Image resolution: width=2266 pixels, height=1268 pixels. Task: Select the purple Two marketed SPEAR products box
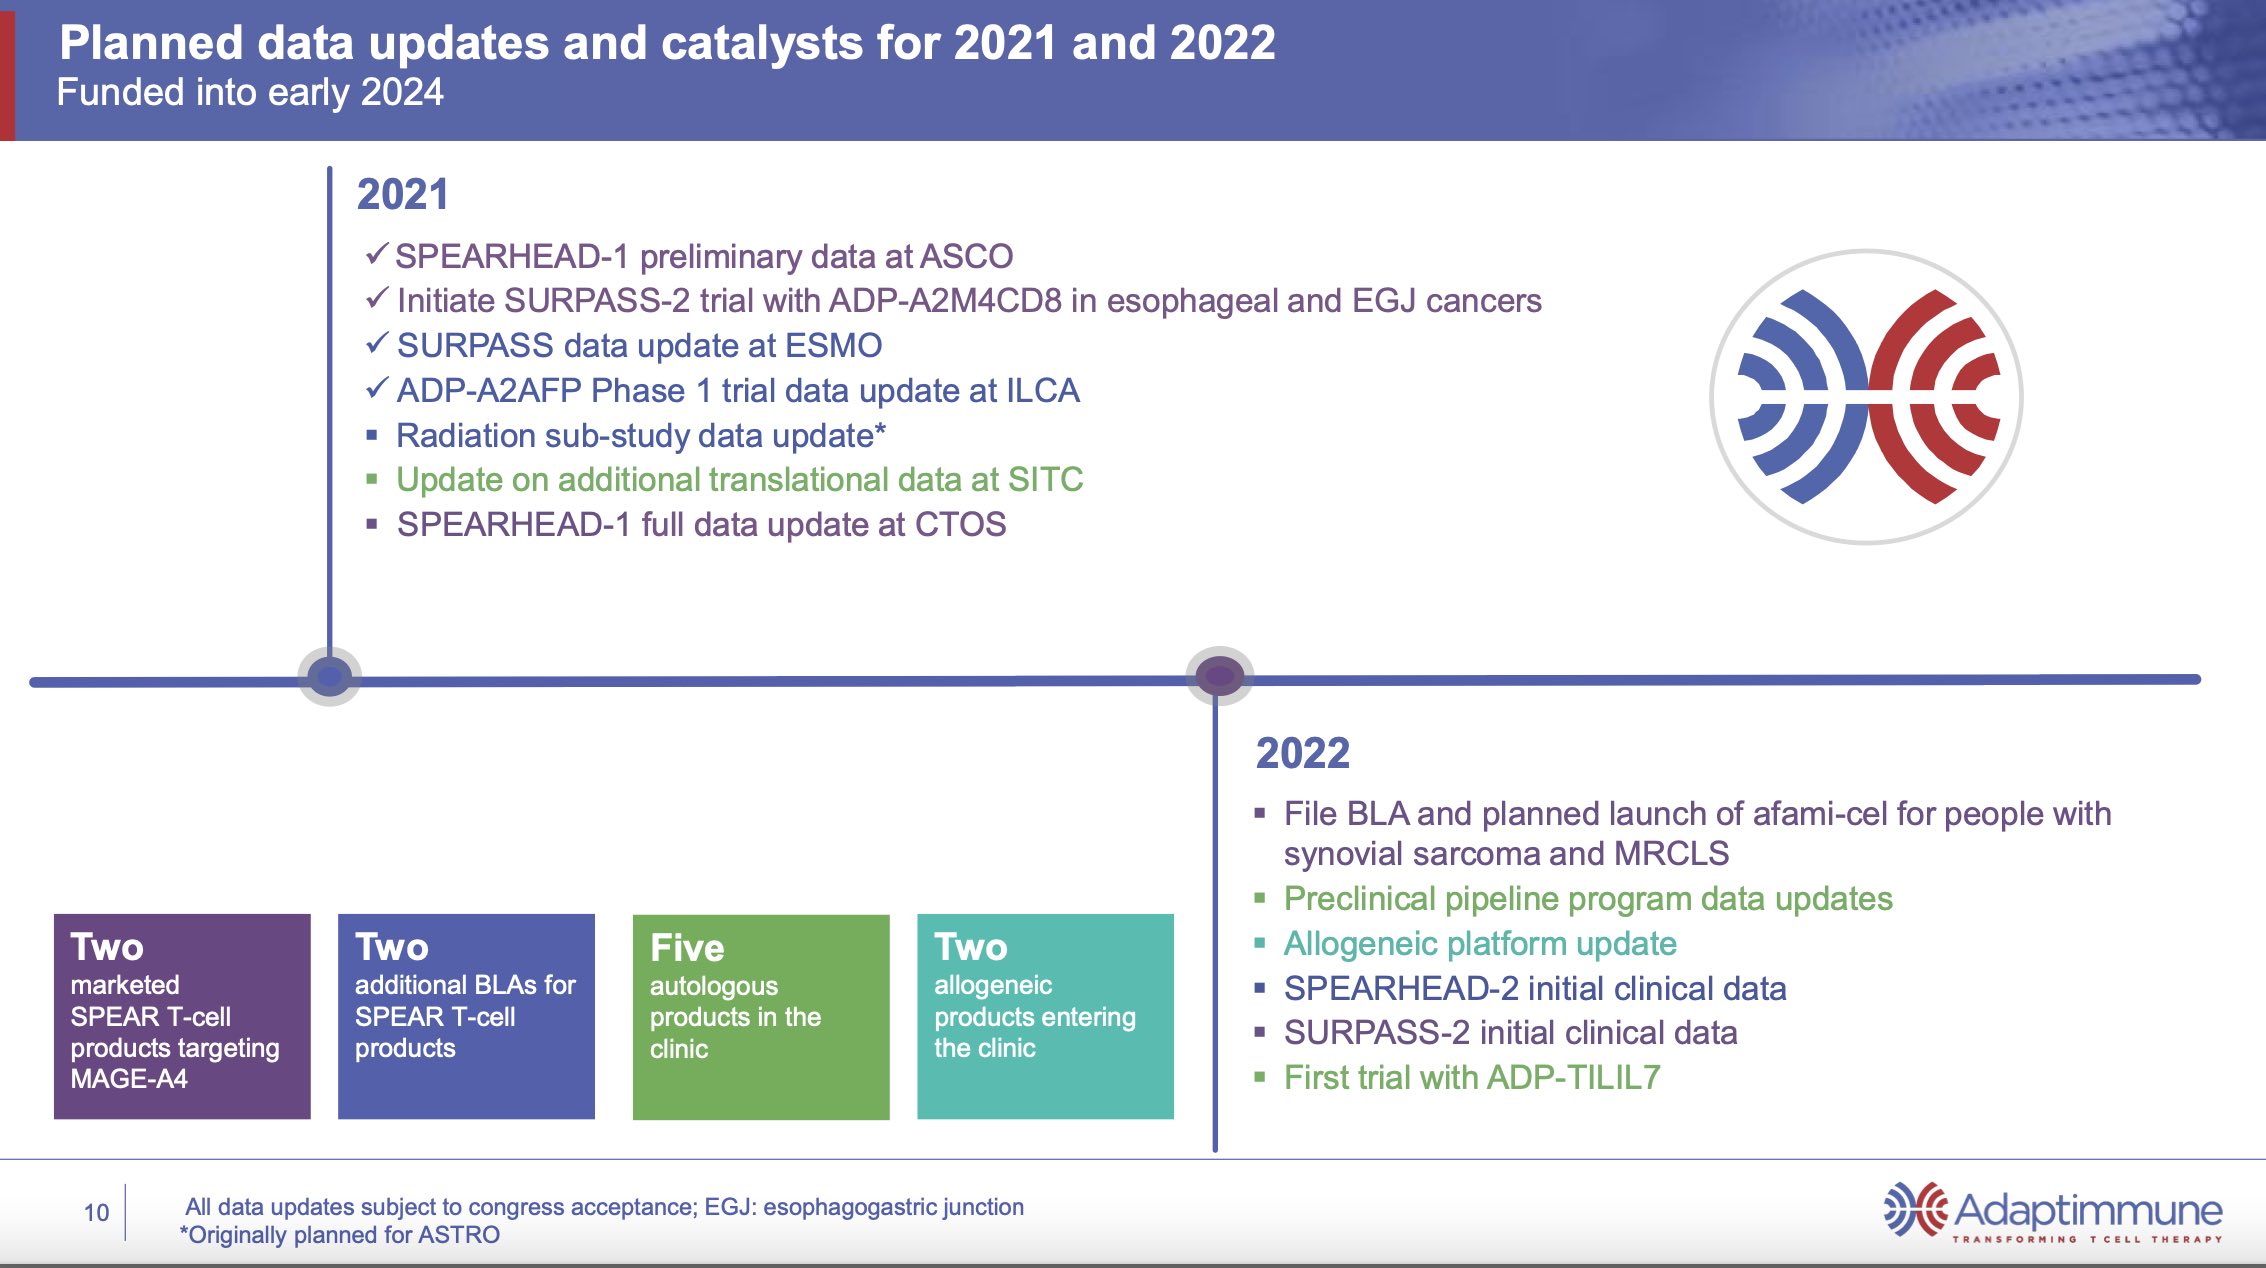coord(182,1015)
